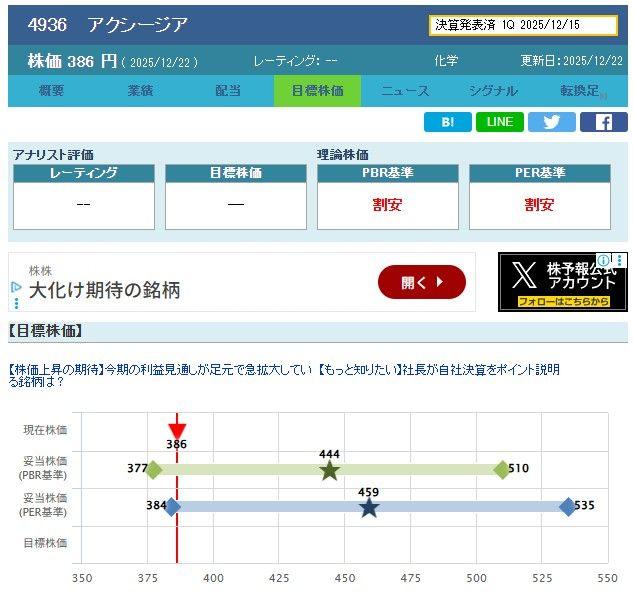Click the 決算発表済 1Q 2025/12/15 box
Viewport: 633px width, 593px height.
(523, 25)
